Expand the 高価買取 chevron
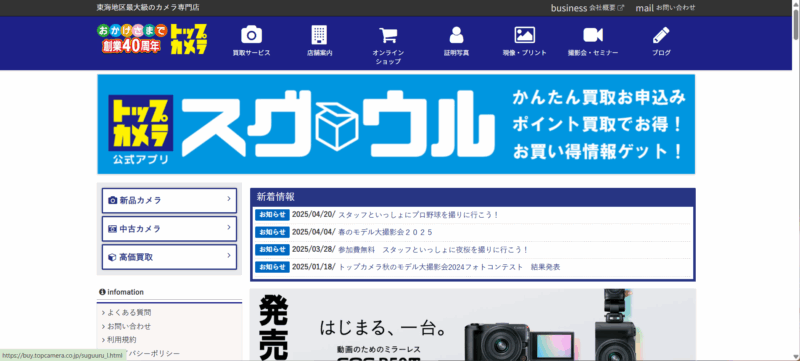The height and width of the screenshot is (361, 800). [229, 256]
